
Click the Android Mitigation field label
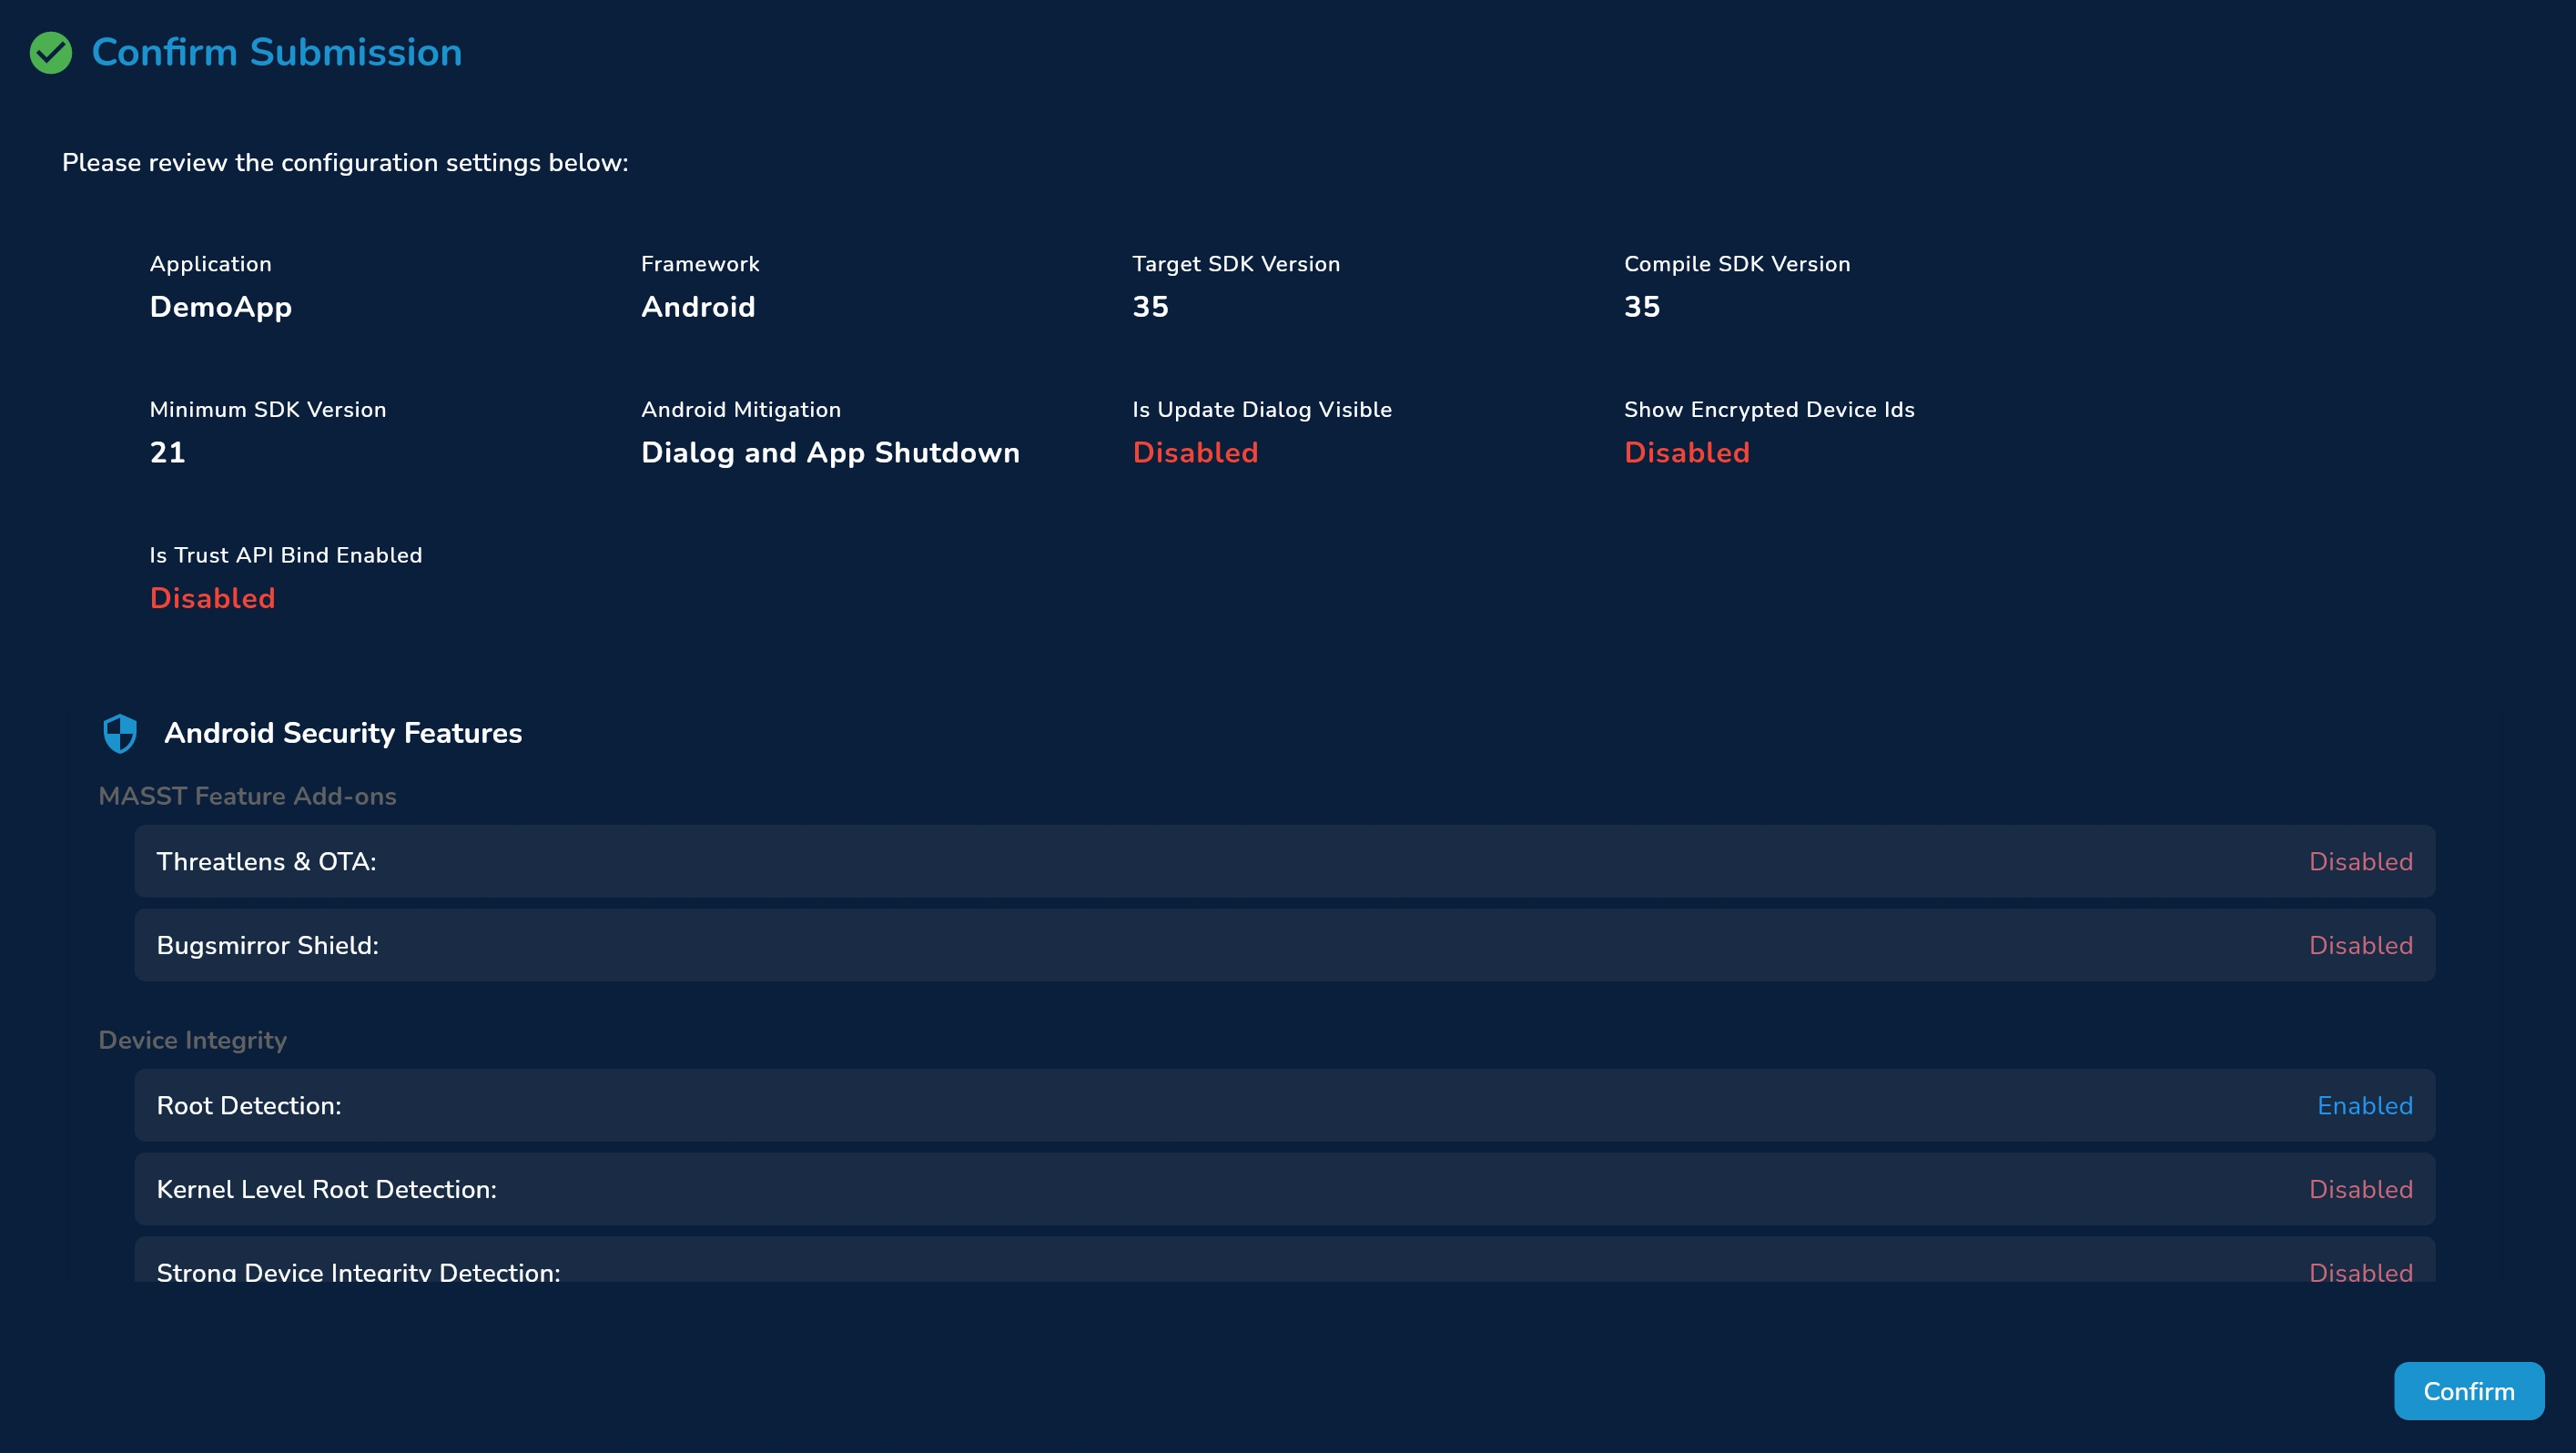click(x=741, y=410)
